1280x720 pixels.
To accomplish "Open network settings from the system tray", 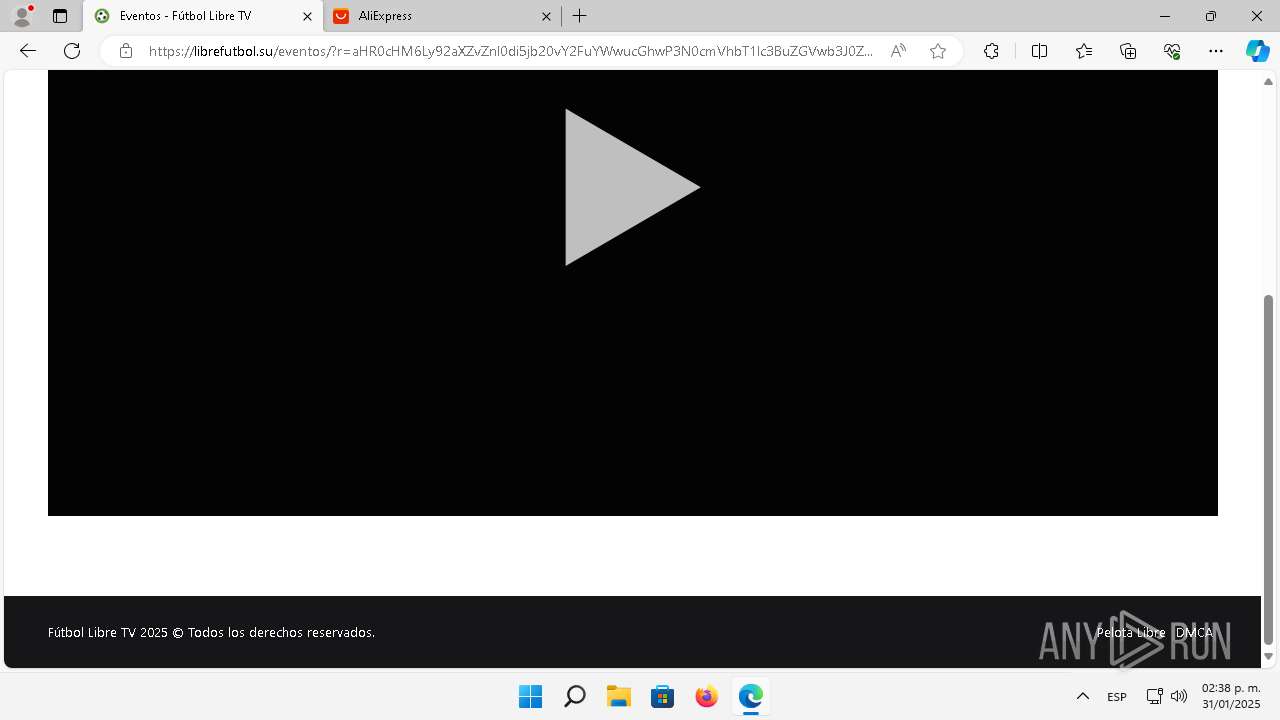I will tap(1154, 696).
